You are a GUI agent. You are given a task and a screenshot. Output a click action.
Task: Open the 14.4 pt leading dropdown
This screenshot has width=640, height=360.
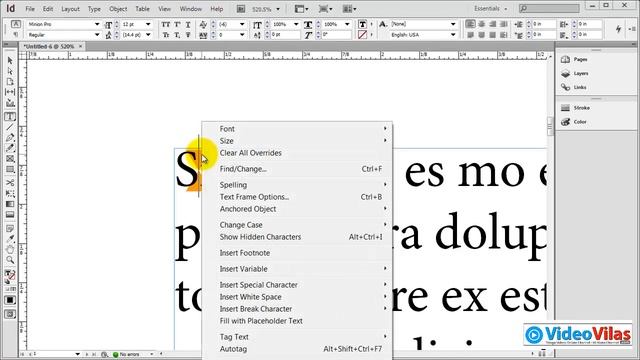(148, 35)
